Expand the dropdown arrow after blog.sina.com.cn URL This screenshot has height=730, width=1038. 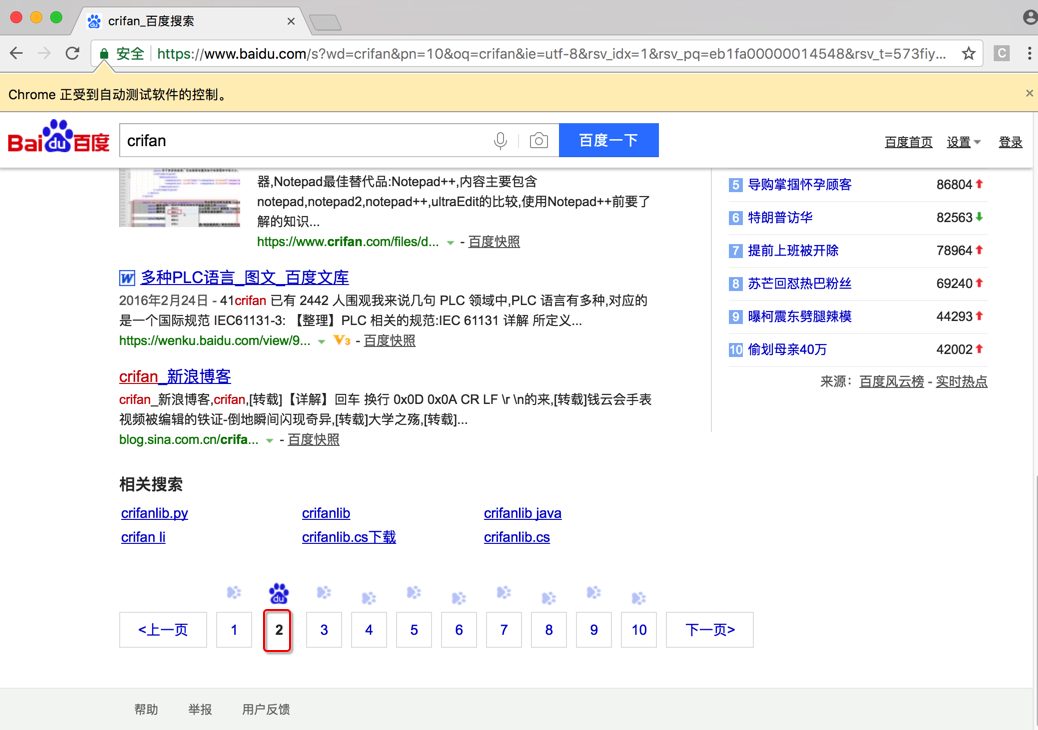click(x=269, y=441)
